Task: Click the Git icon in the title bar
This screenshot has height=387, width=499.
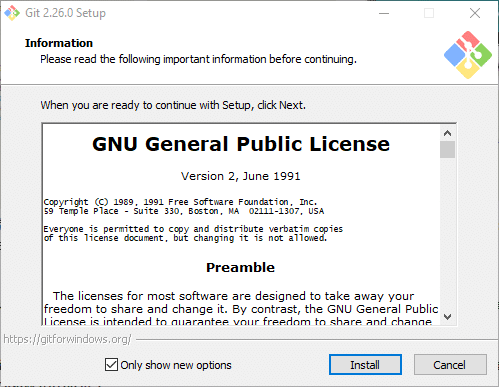Action: click(12, 13)
